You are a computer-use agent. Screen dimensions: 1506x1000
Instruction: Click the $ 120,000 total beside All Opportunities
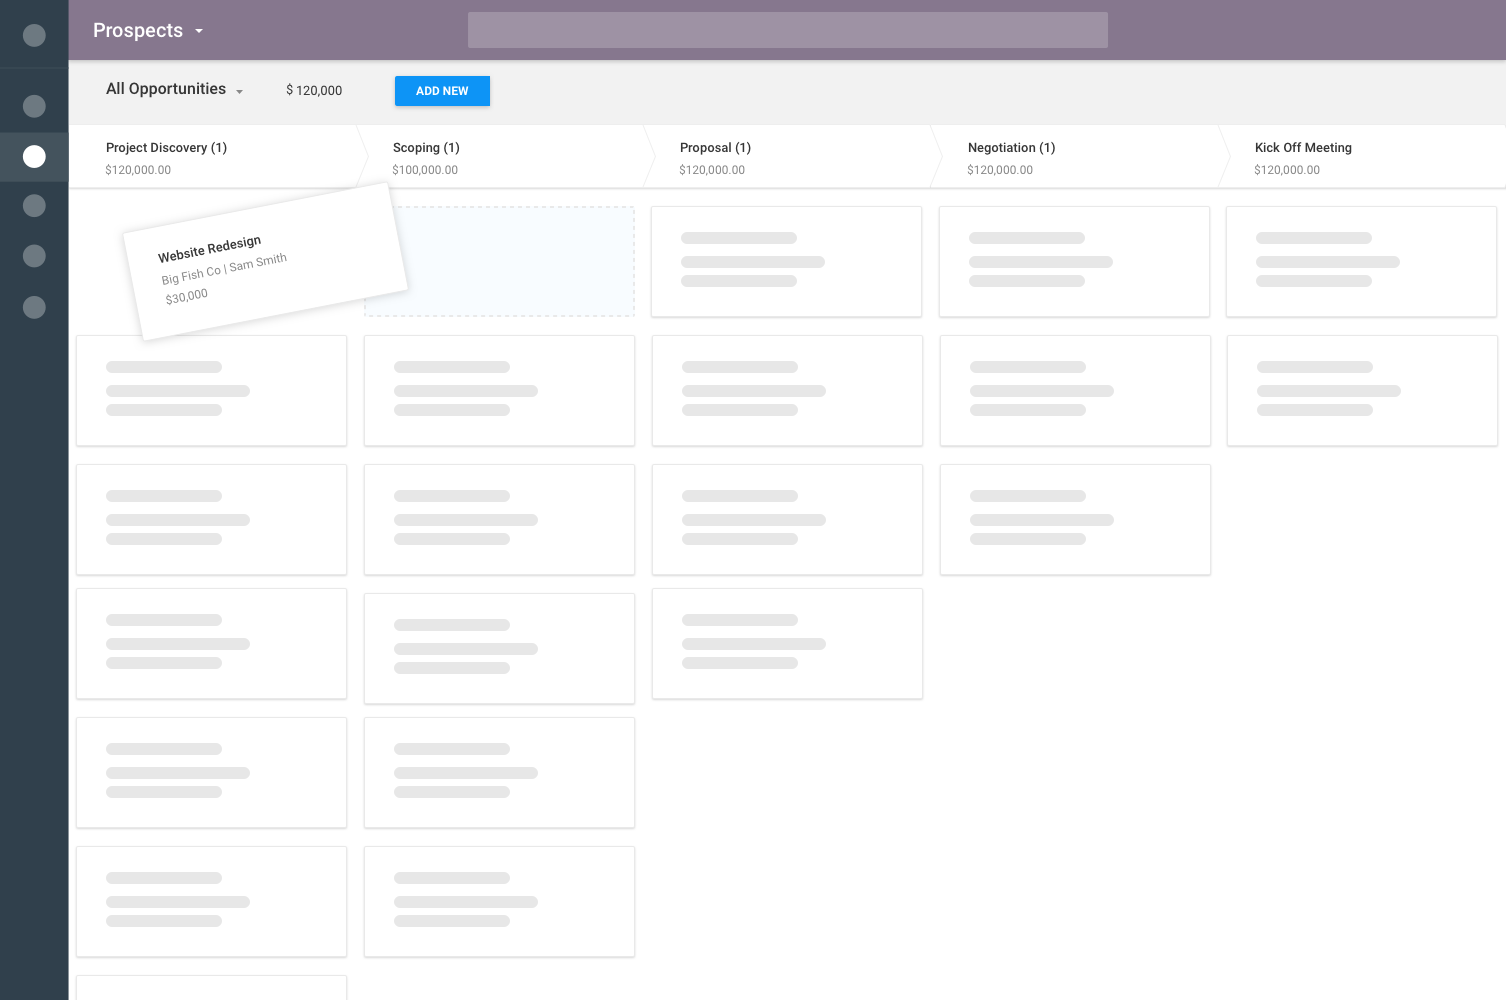(314, 90)
